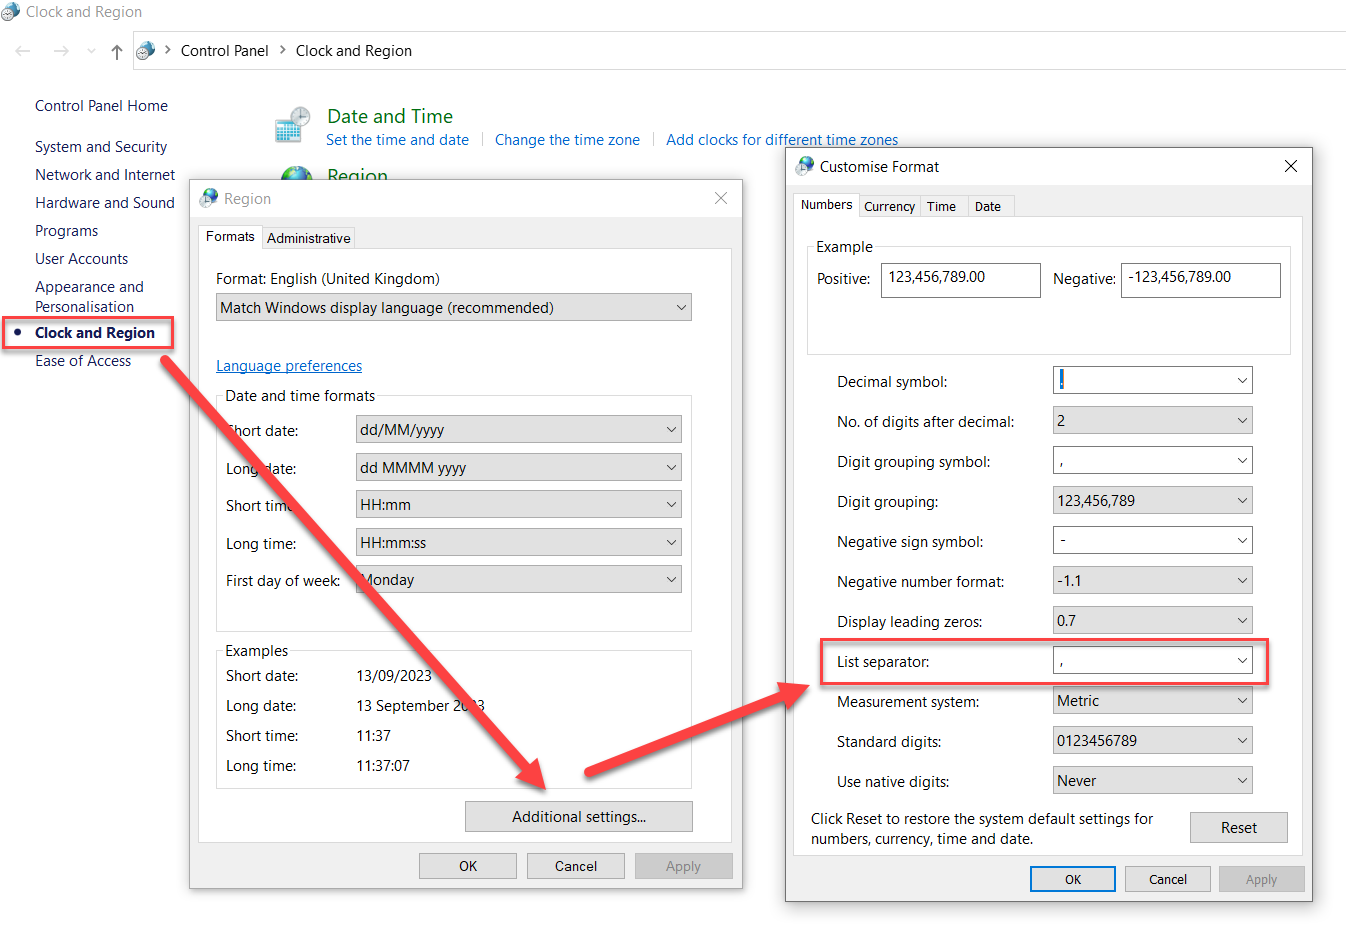Click the Date and Time clock icon
This screenshot has height=931, width=1346.
(x=292, y=126)
